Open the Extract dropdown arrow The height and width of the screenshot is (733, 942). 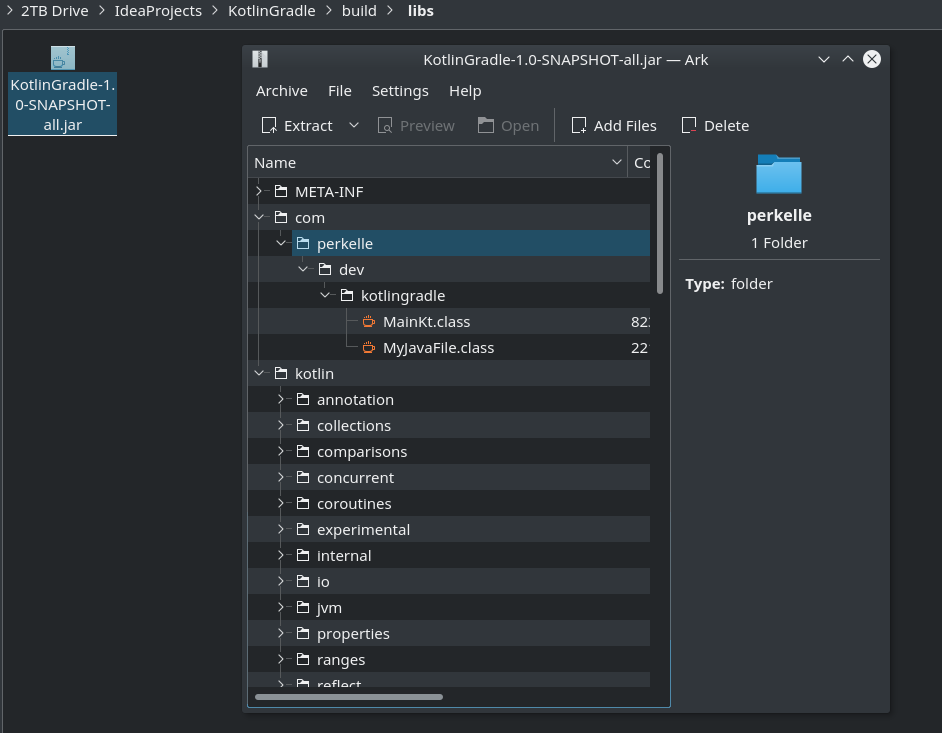(353, 125)
